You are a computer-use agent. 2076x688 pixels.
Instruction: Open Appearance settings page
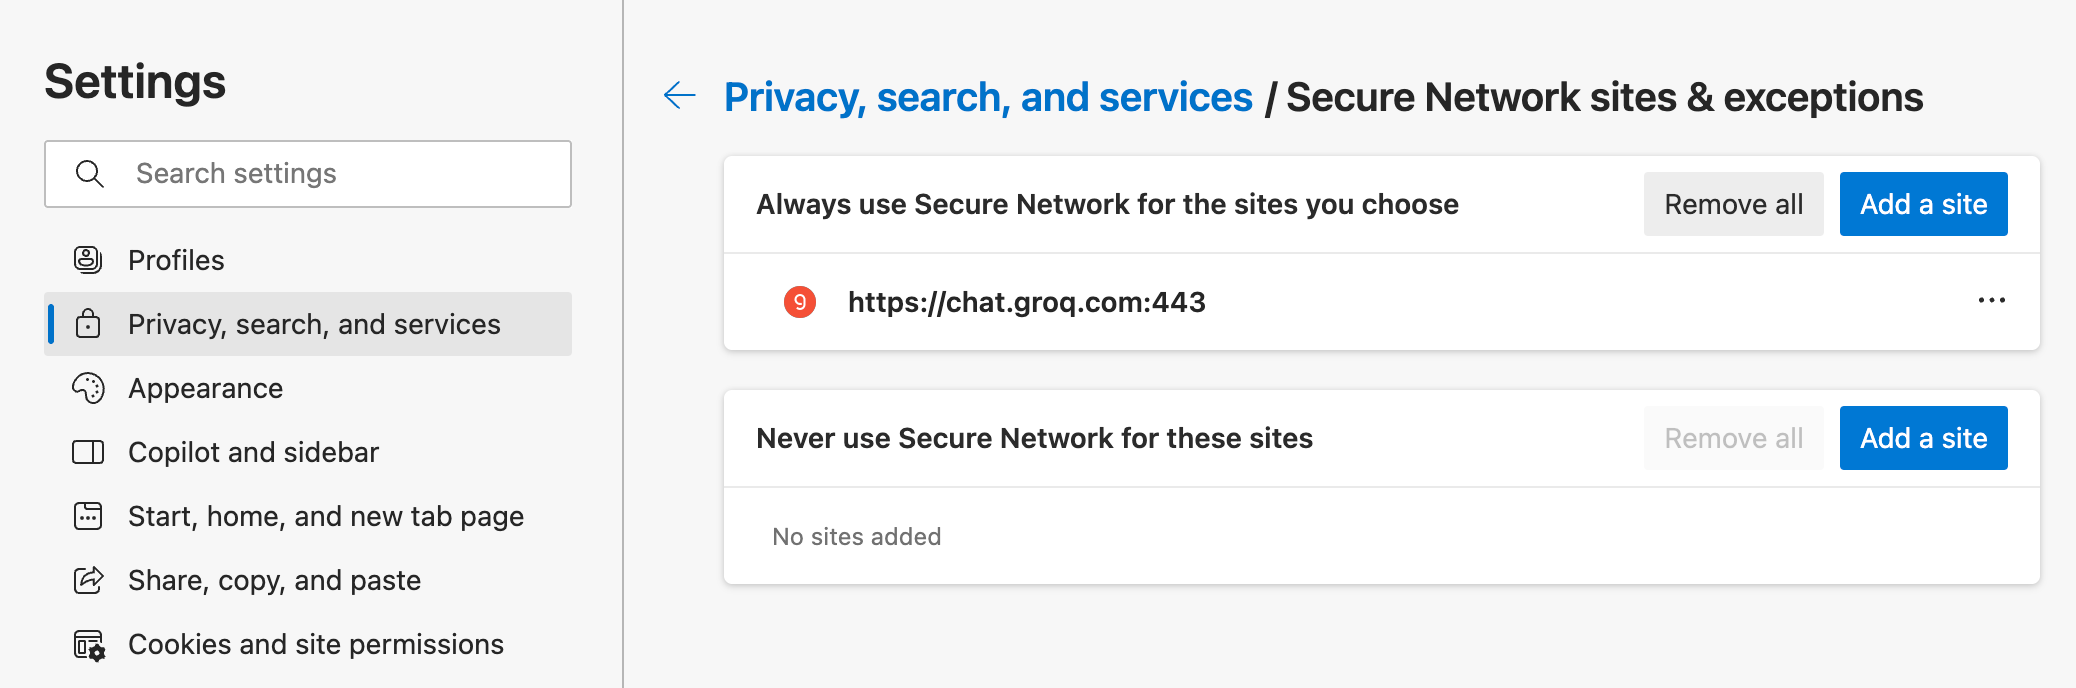tap(205, 388)
